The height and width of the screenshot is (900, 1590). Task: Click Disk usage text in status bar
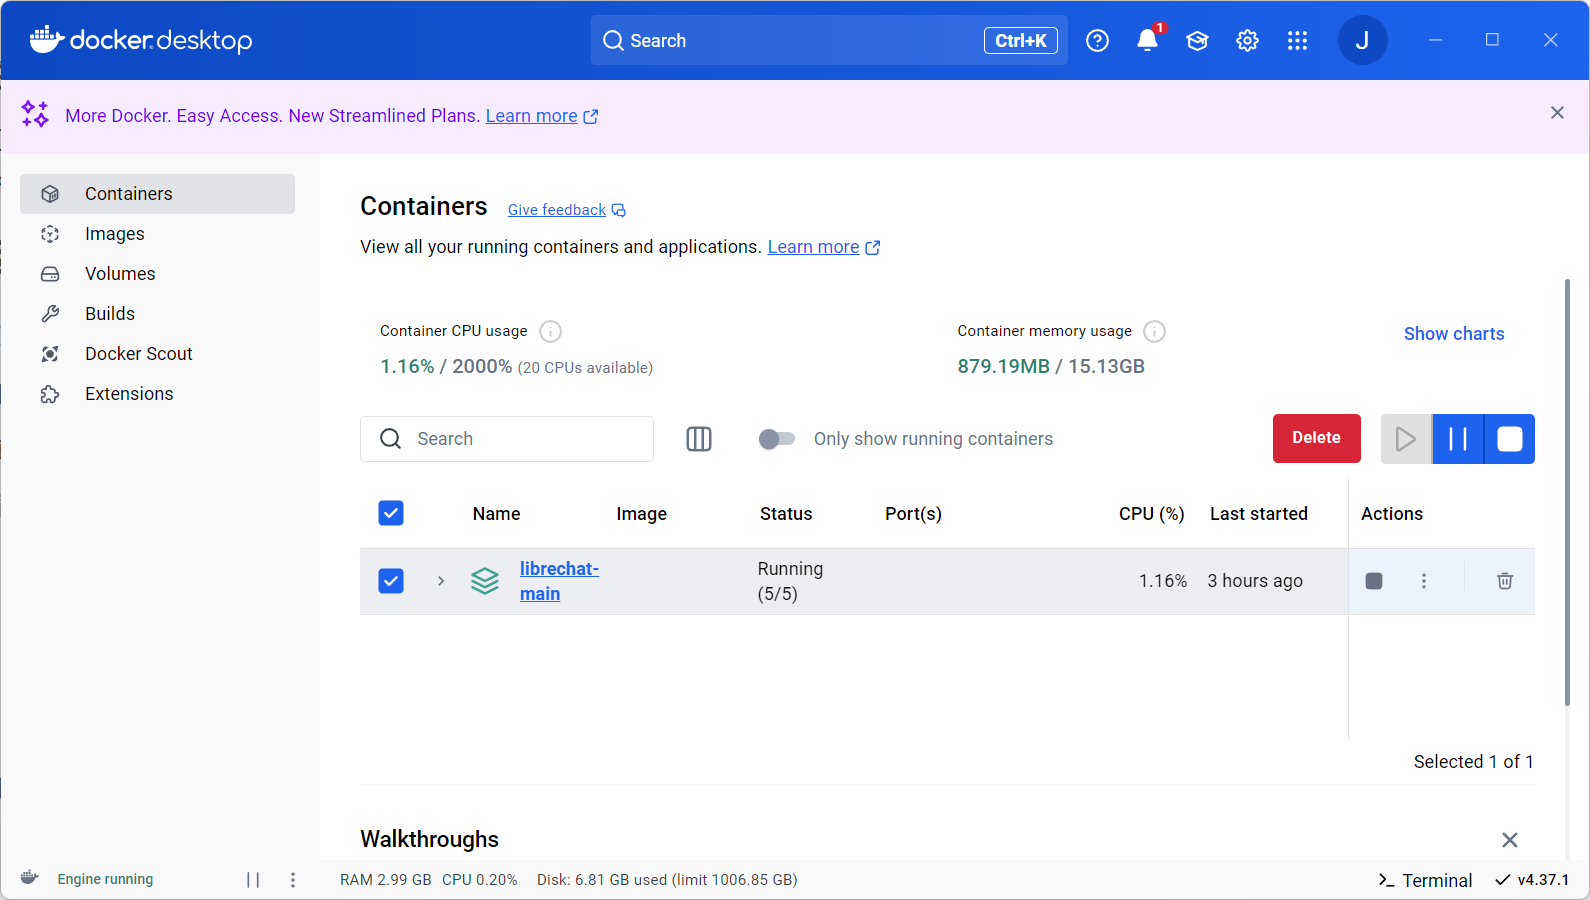pyautogui.click(x=667, y=880)
